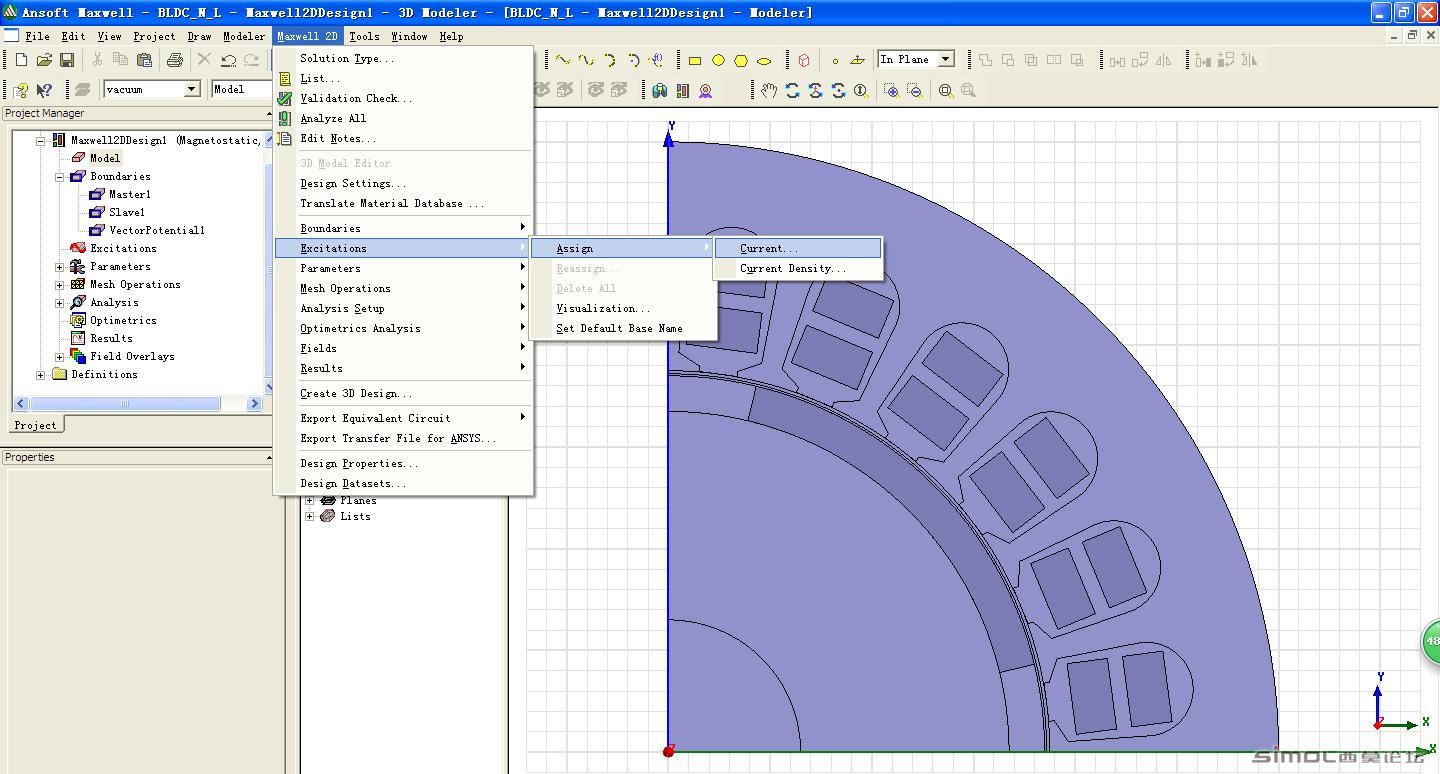Image resolution: width=1440 pixels, height=774 pixels.
Task: Expand the Definitions folder node
Action: pyautogui.click(x=41, y=375)
